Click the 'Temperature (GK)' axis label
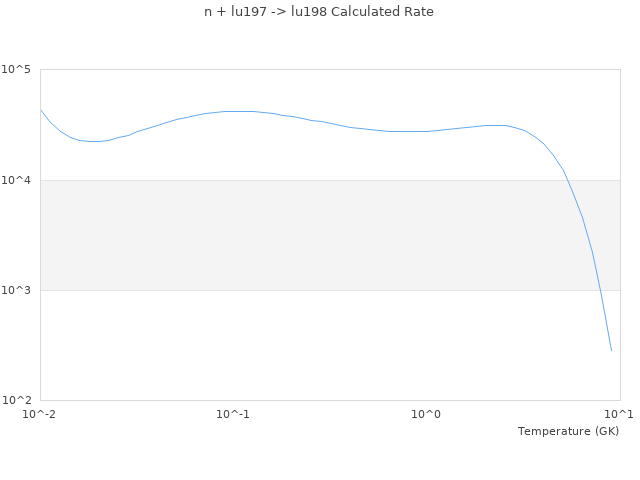The width and height of the screenshot is (640, 480). 568,431
